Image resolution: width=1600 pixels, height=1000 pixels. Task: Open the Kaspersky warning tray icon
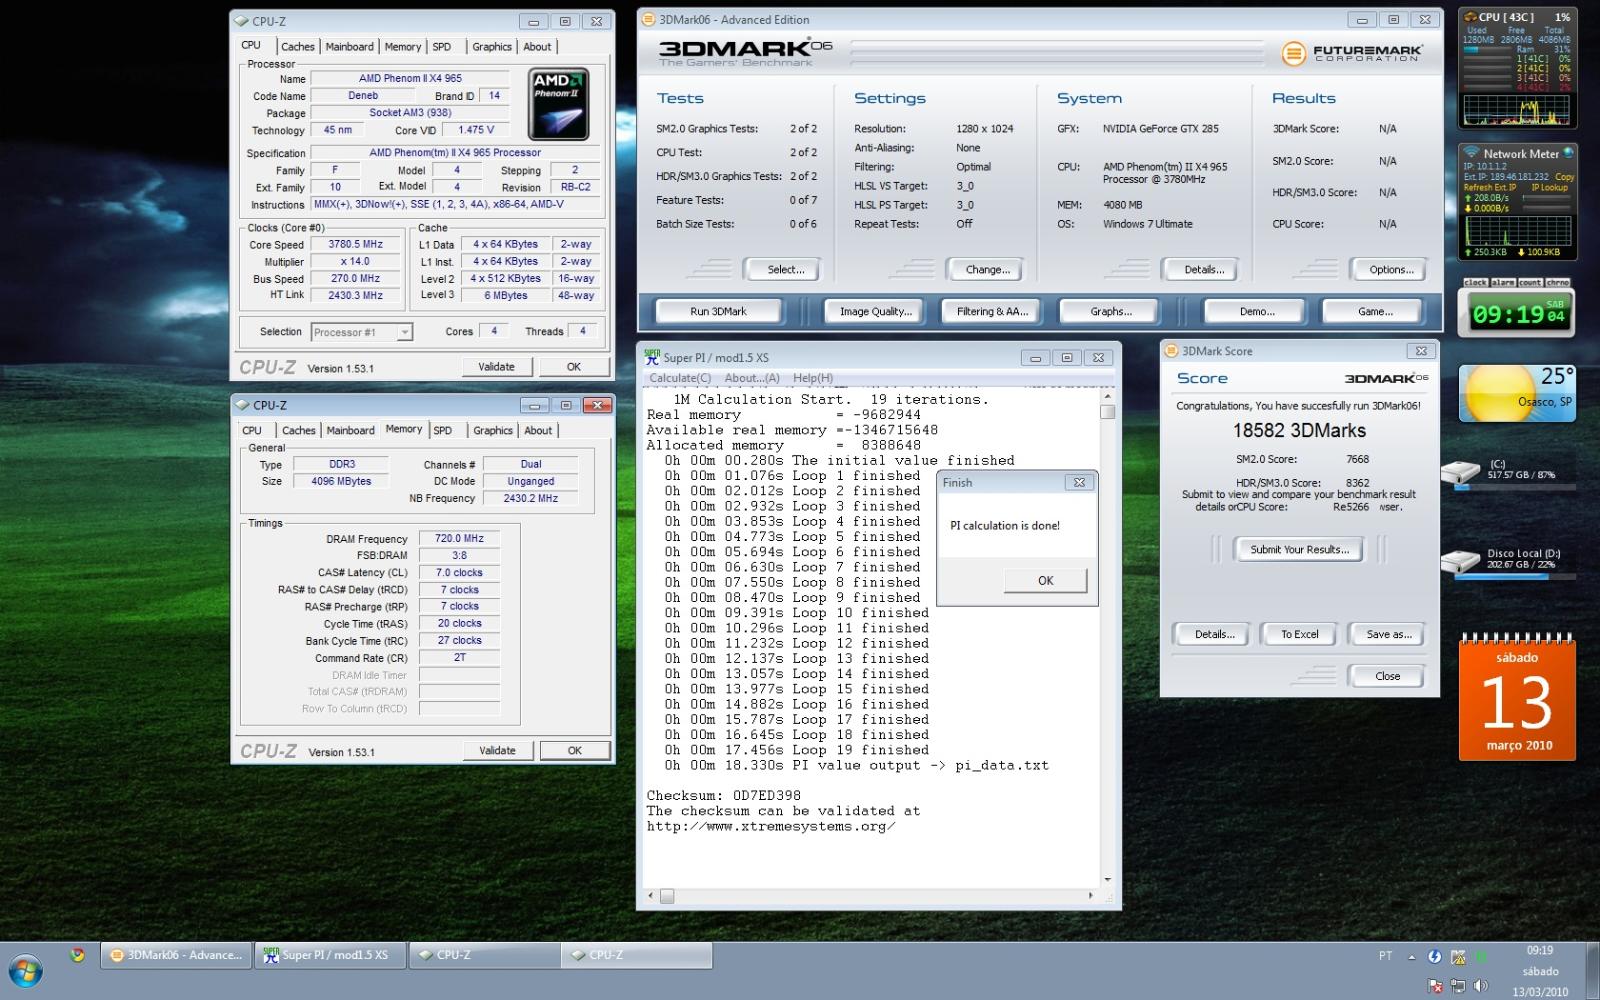pyautogui.click(x=1458, y=957)
